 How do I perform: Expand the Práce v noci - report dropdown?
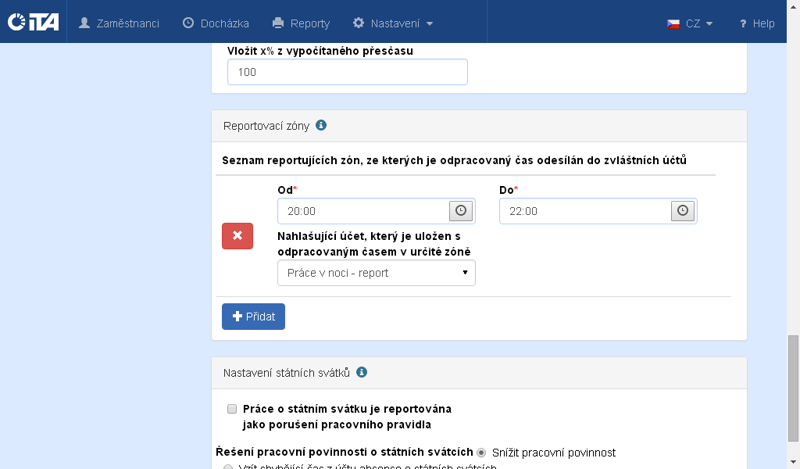pyautogui.click(x=376, y=273)
